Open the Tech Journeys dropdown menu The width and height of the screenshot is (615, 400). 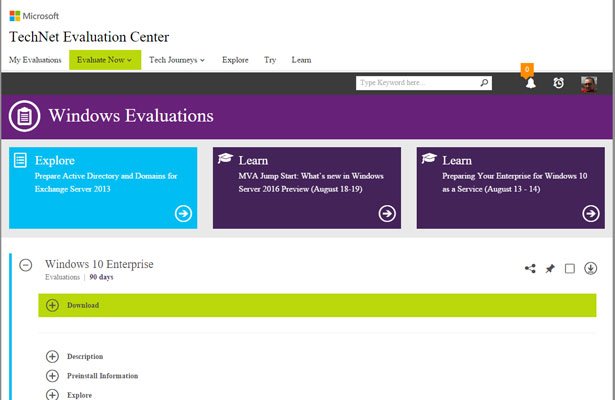tap(176, 60)
